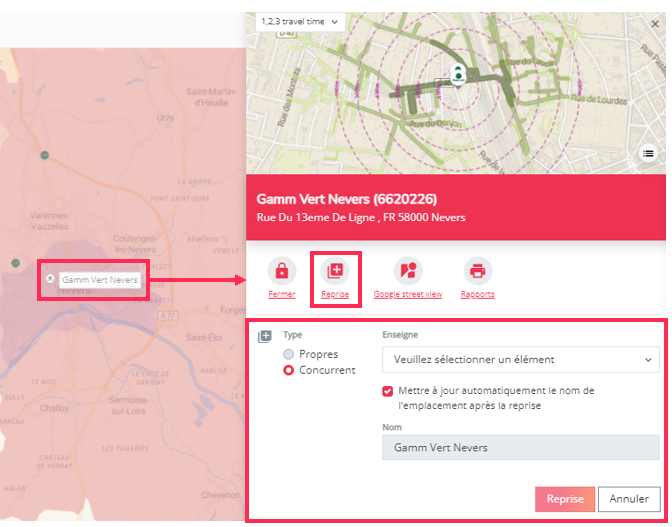
Task: Click the green marker left of Nevers
Action: (15, 263)
